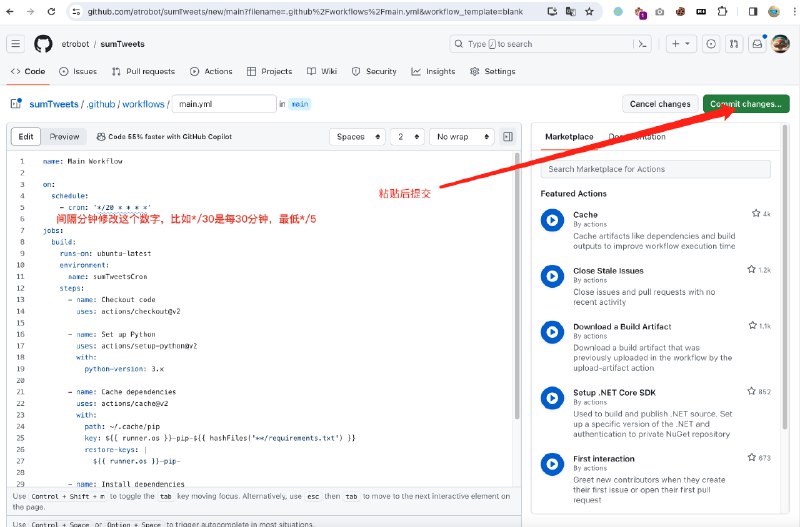
Task: Open the notifications inbox icon
Action: [757, 44]
